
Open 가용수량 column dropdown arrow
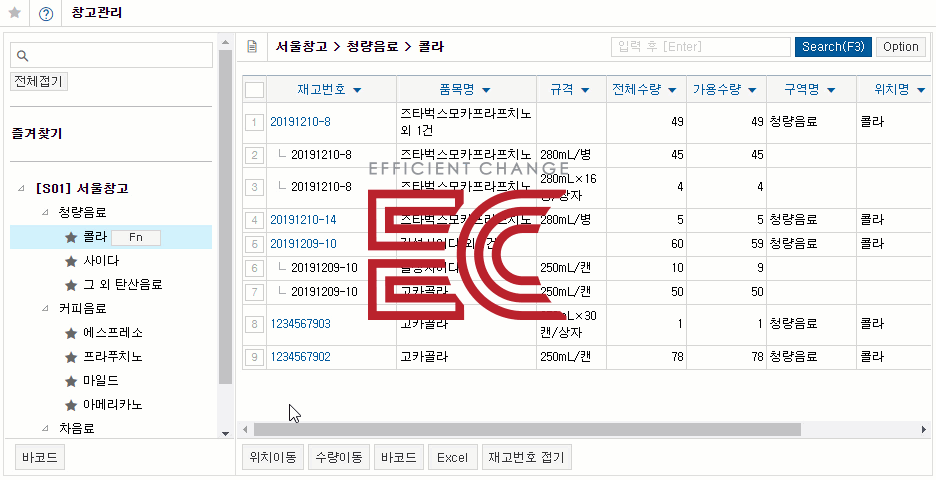tap(752, 90)
